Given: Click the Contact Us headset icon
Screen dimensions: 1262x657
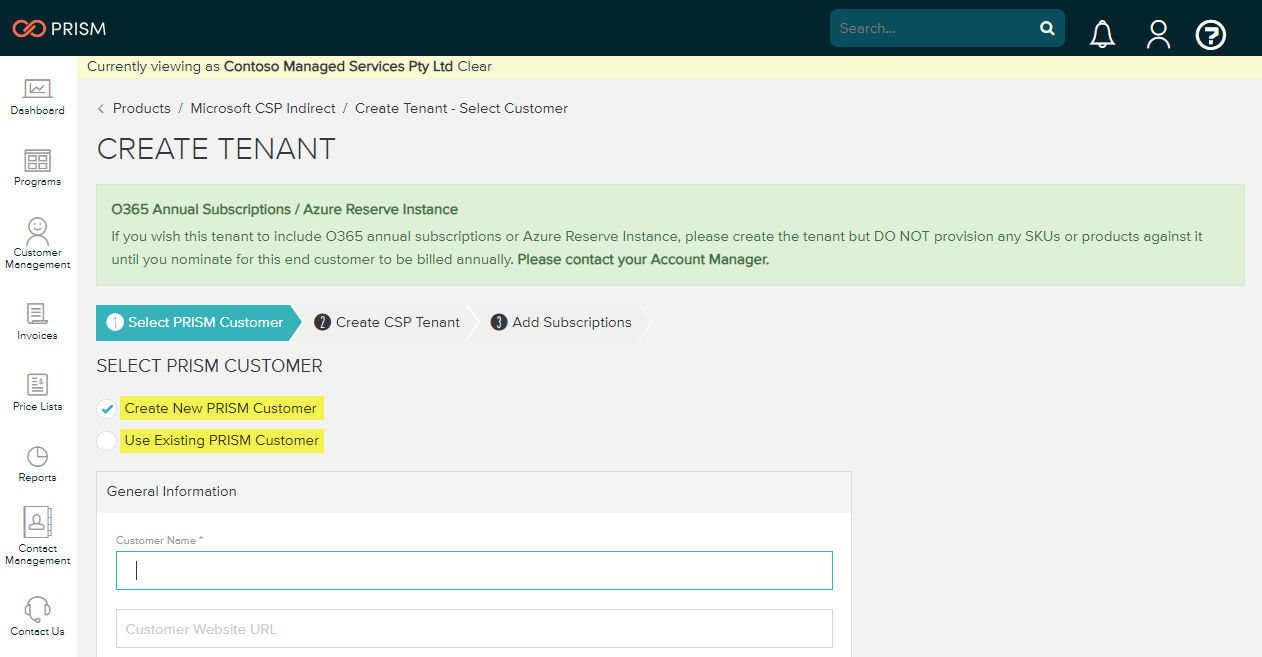Looking at the screenshot, I should [x=37, y=609].
